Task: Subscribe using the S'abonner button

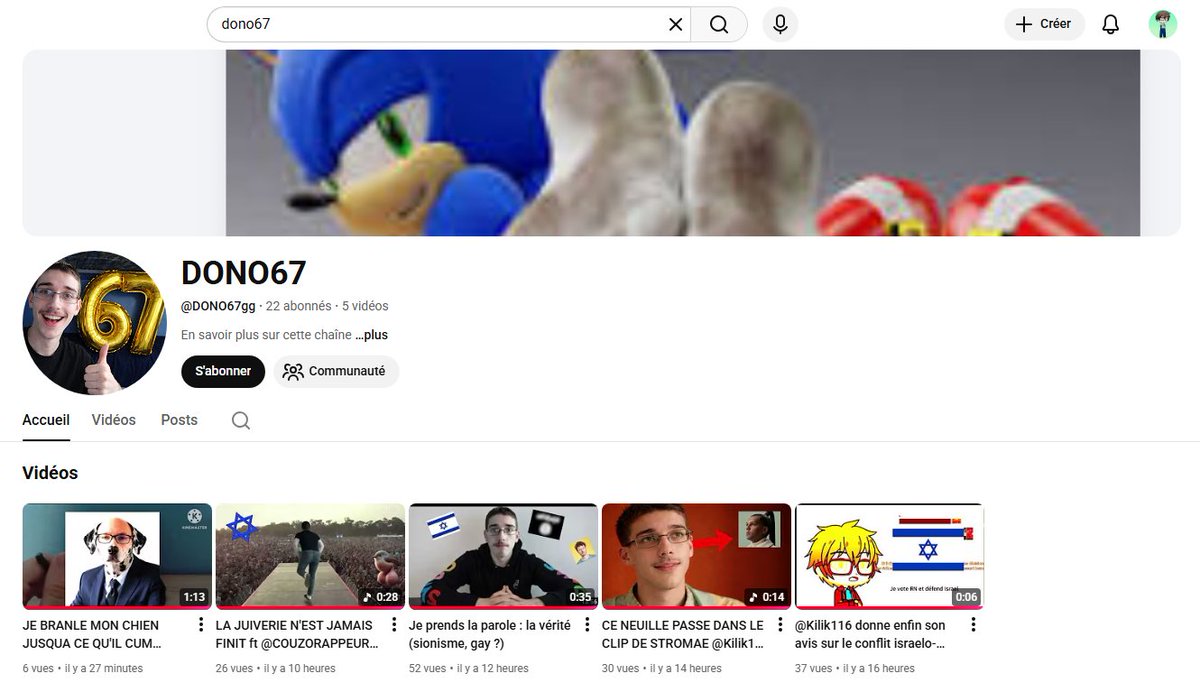Action: pos(223,371)
